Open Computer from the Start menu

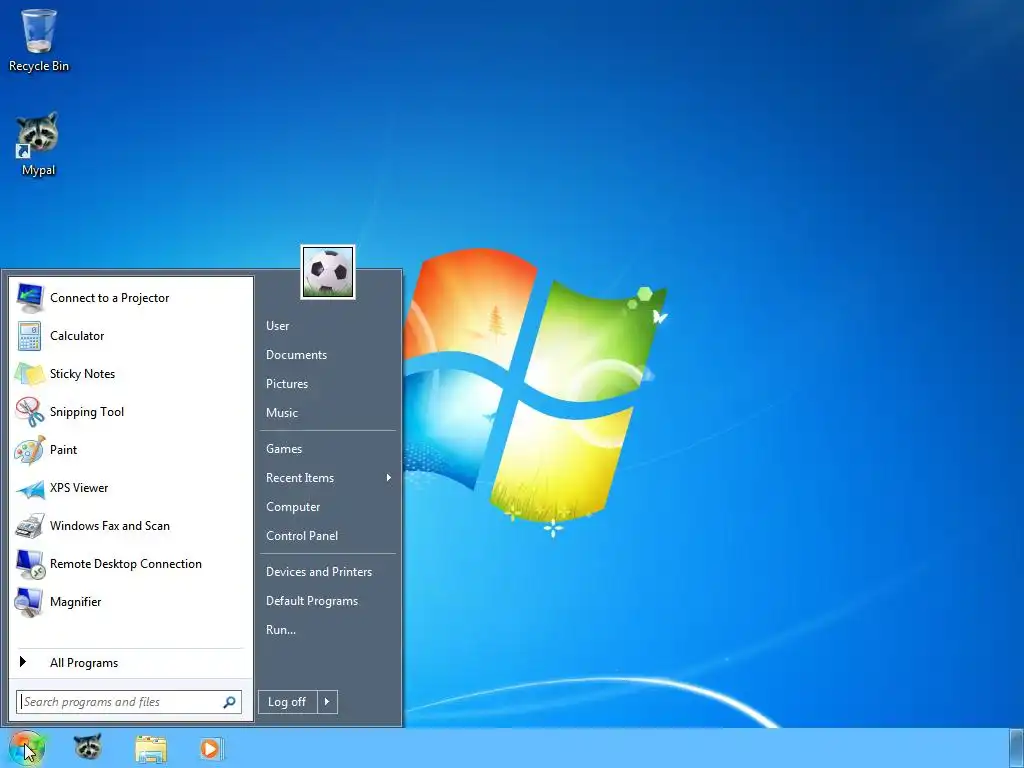[293, 507]
